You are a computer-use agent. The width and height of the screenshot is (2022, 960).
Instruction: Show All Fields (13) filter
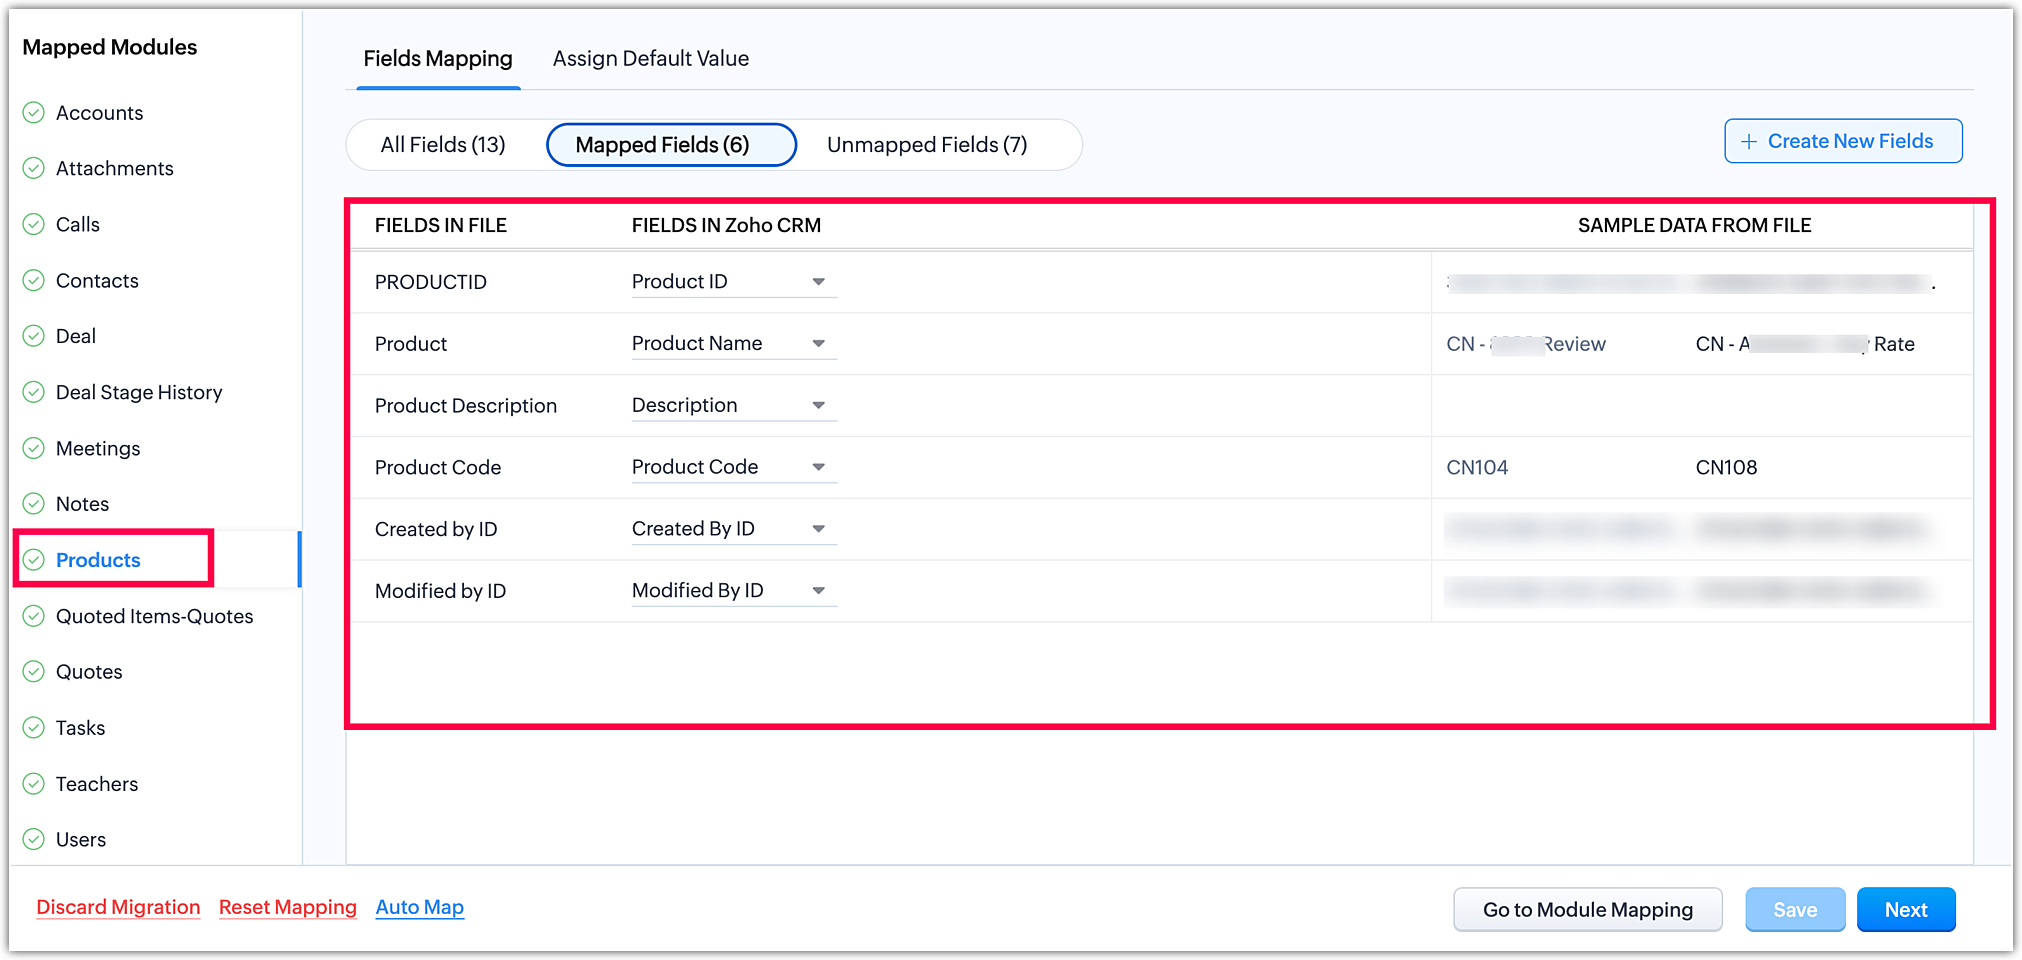pos(443,145)
